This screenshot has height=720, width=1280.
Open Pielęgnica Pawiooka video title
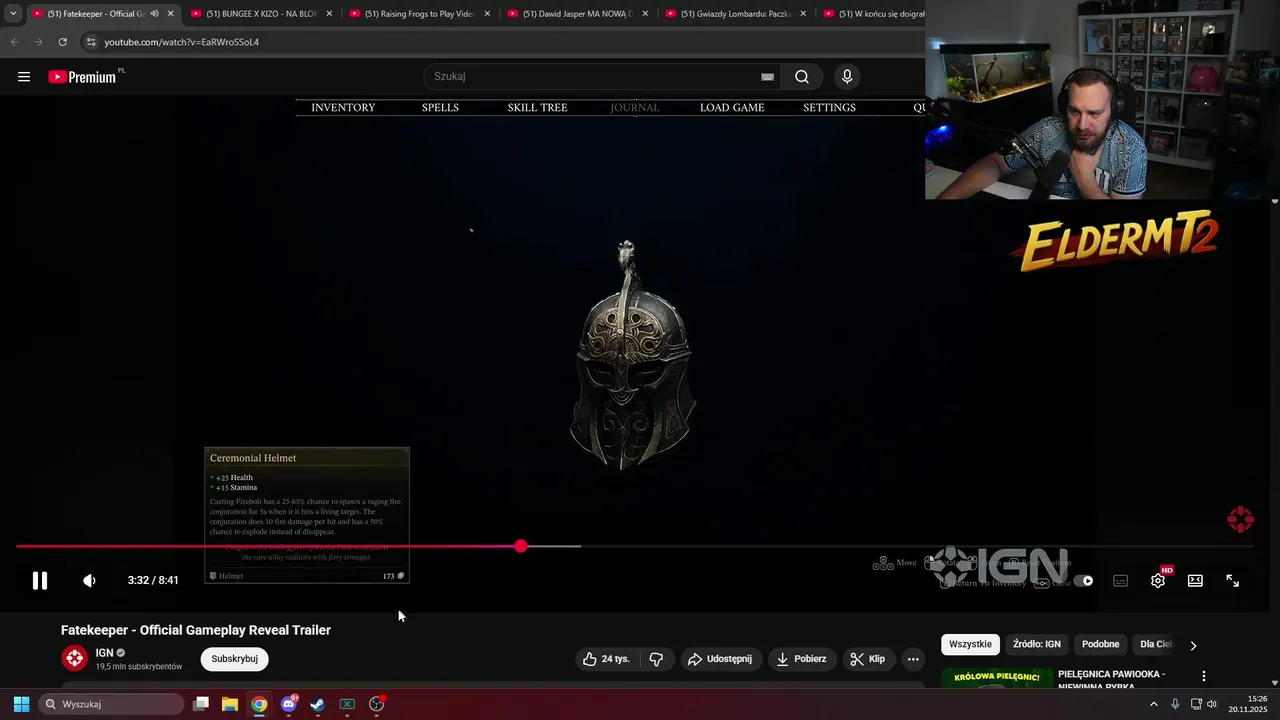[1112, 679]
